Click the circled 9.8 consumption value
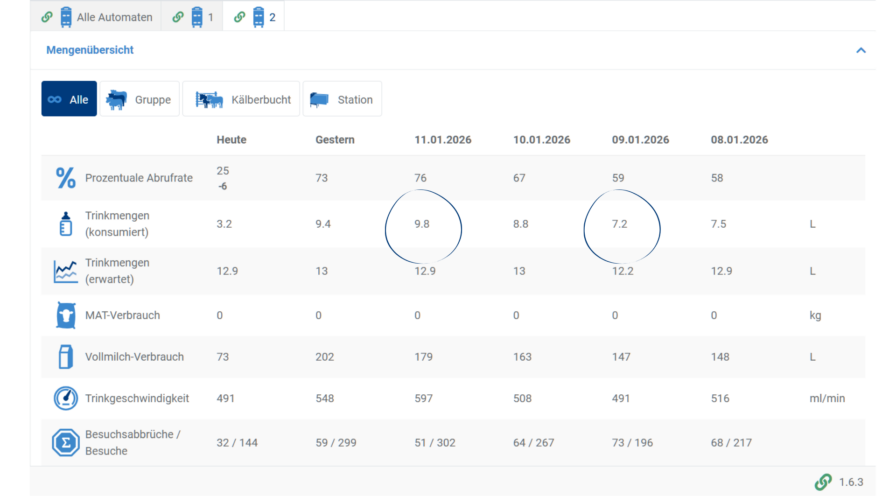The width and height of the screenshot is (882, 496). tap(422, 225)
